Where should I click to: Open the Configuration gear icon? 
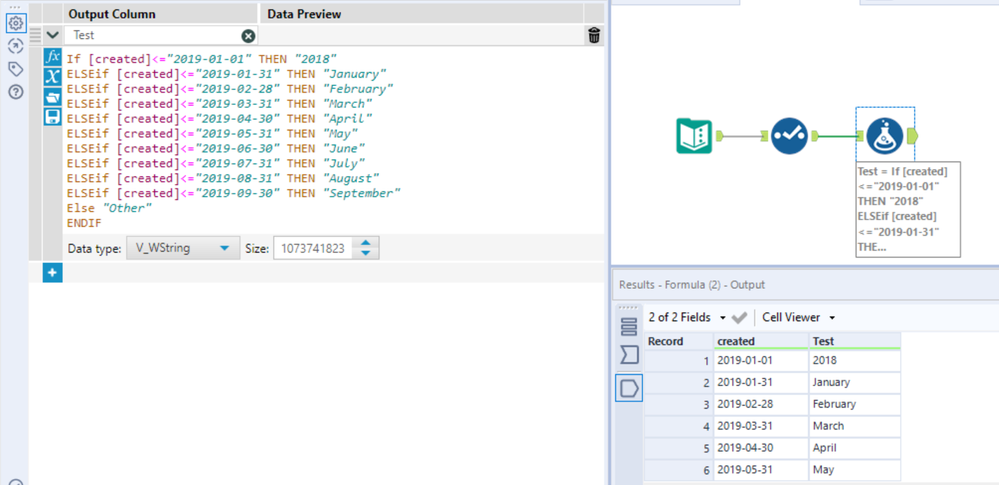point(16,24)
